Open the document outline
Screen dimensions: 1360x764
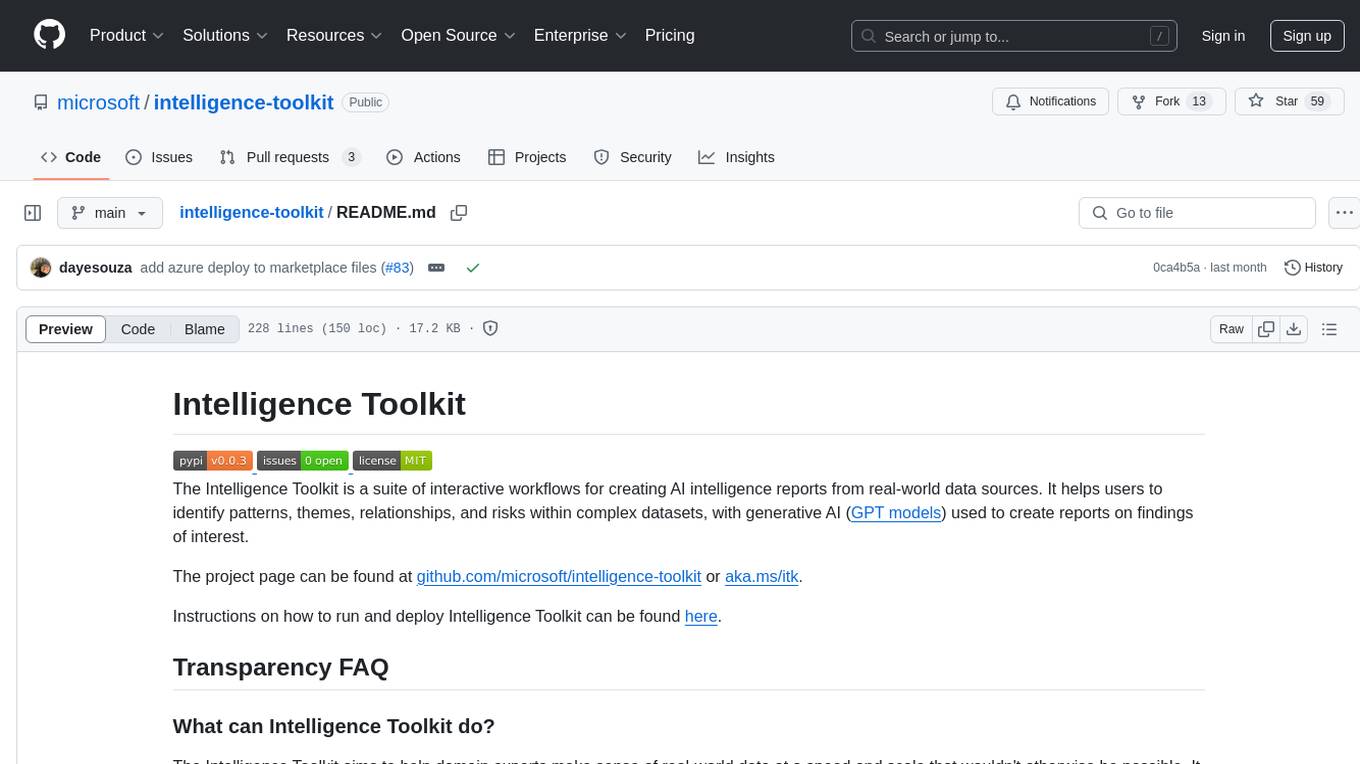(x=1329, y=329)
